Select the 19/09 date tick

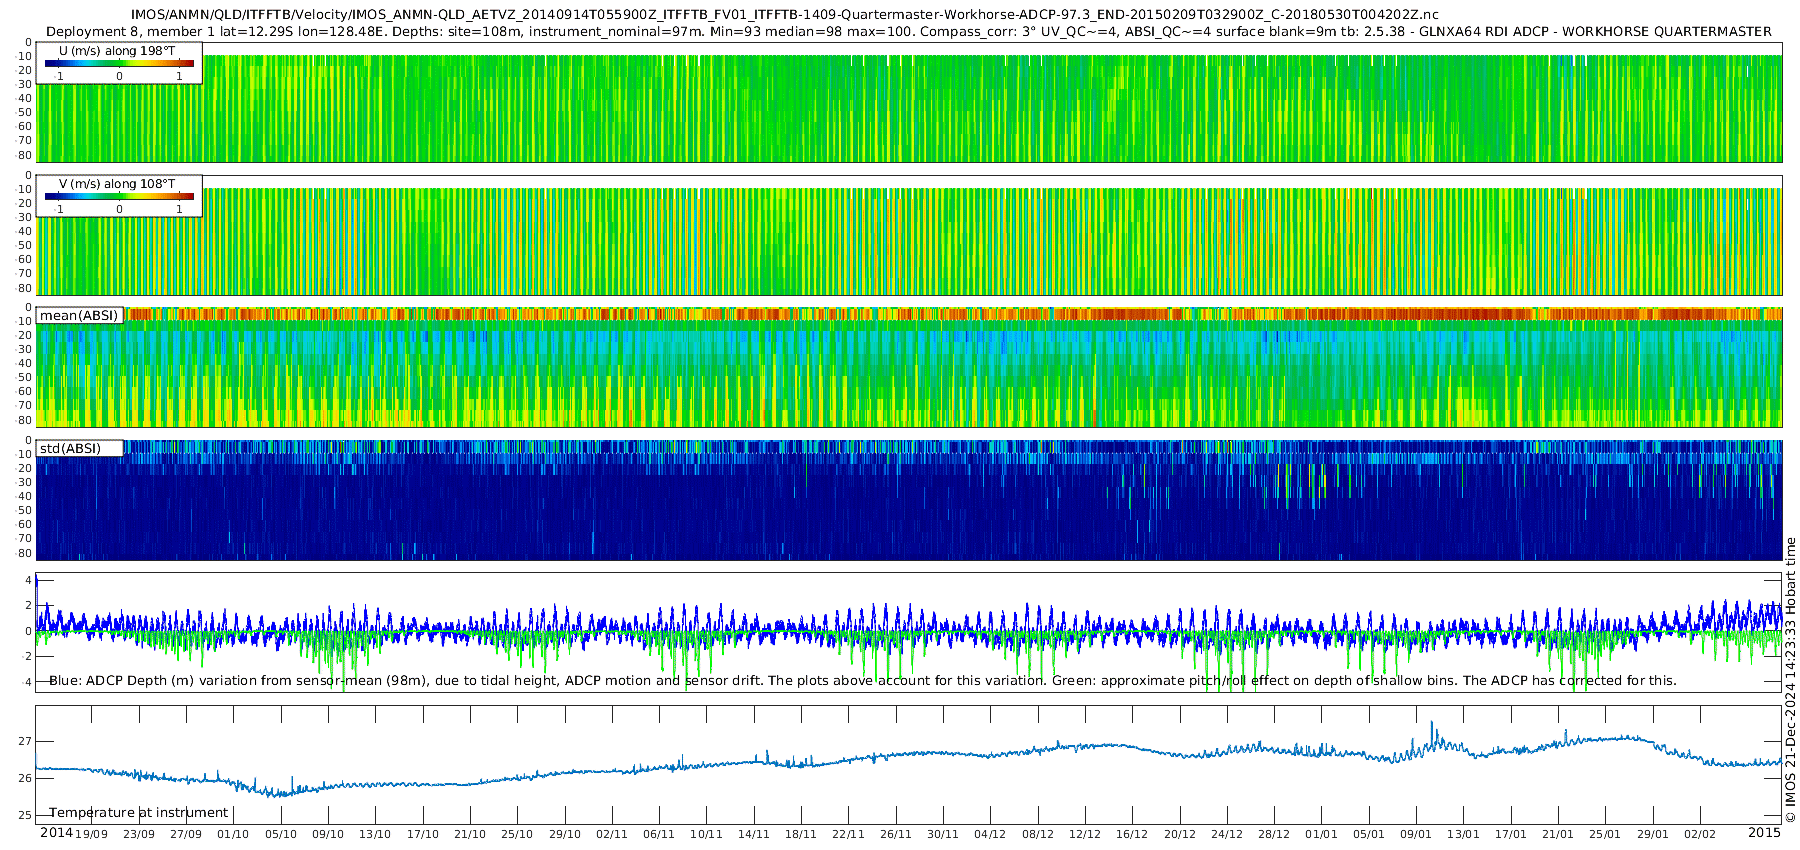pyautogui.click(x=91, y=834)
